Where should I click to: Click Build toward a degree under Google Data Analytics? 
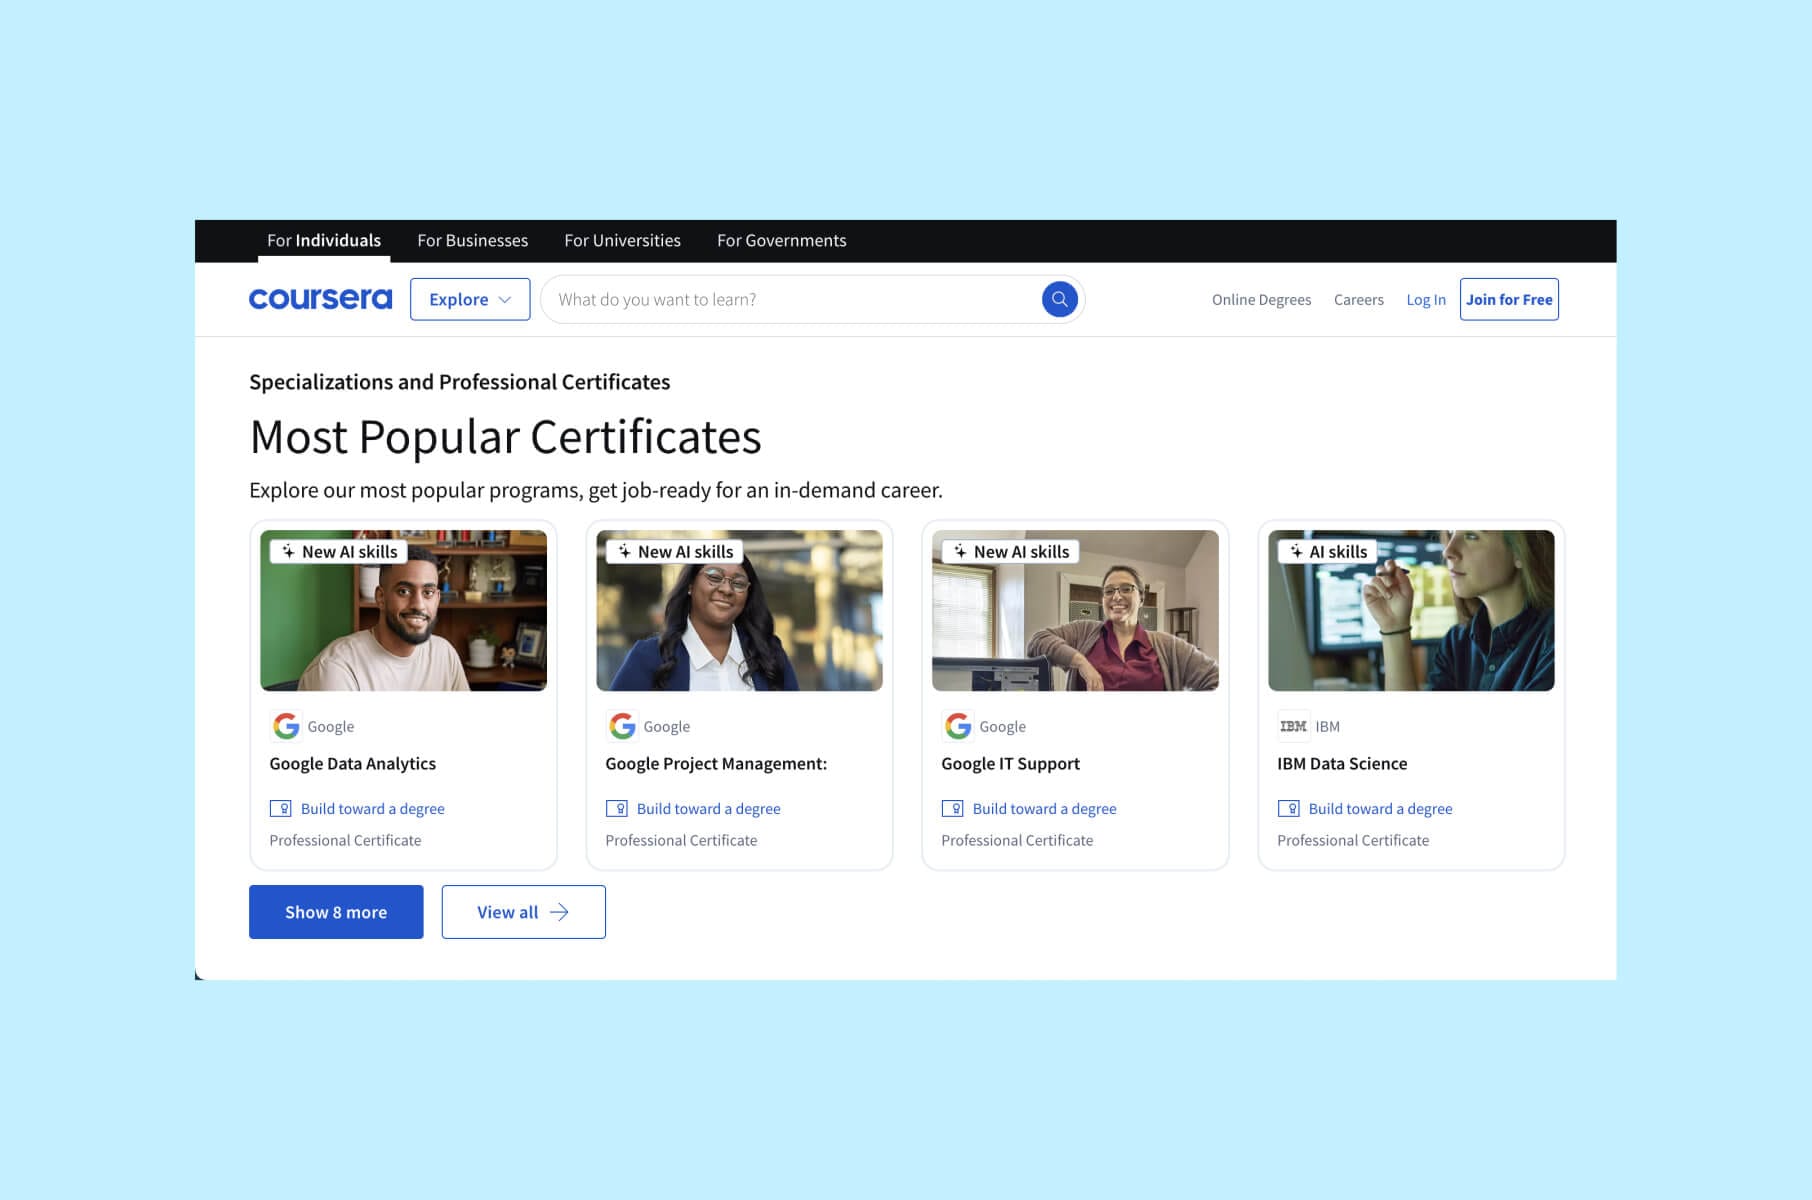click(x=373, y=809)
